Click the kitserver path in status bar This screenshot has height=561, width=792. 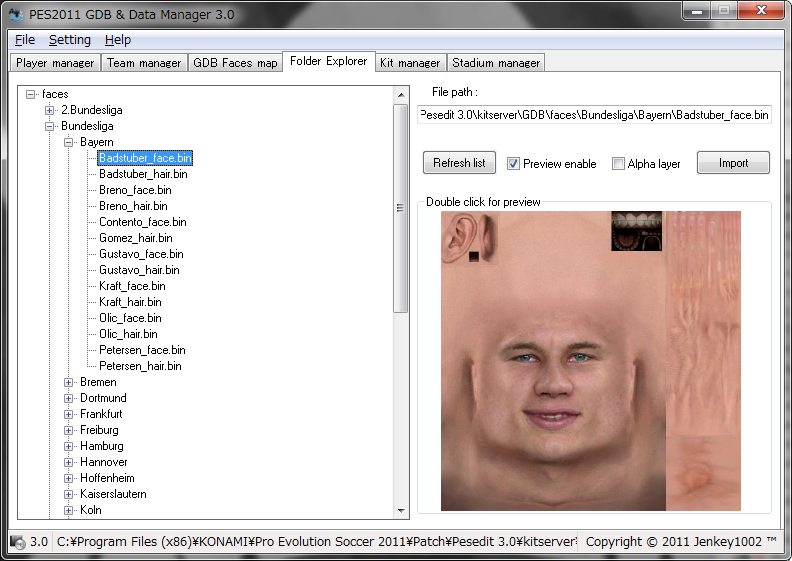click(317, 542)
